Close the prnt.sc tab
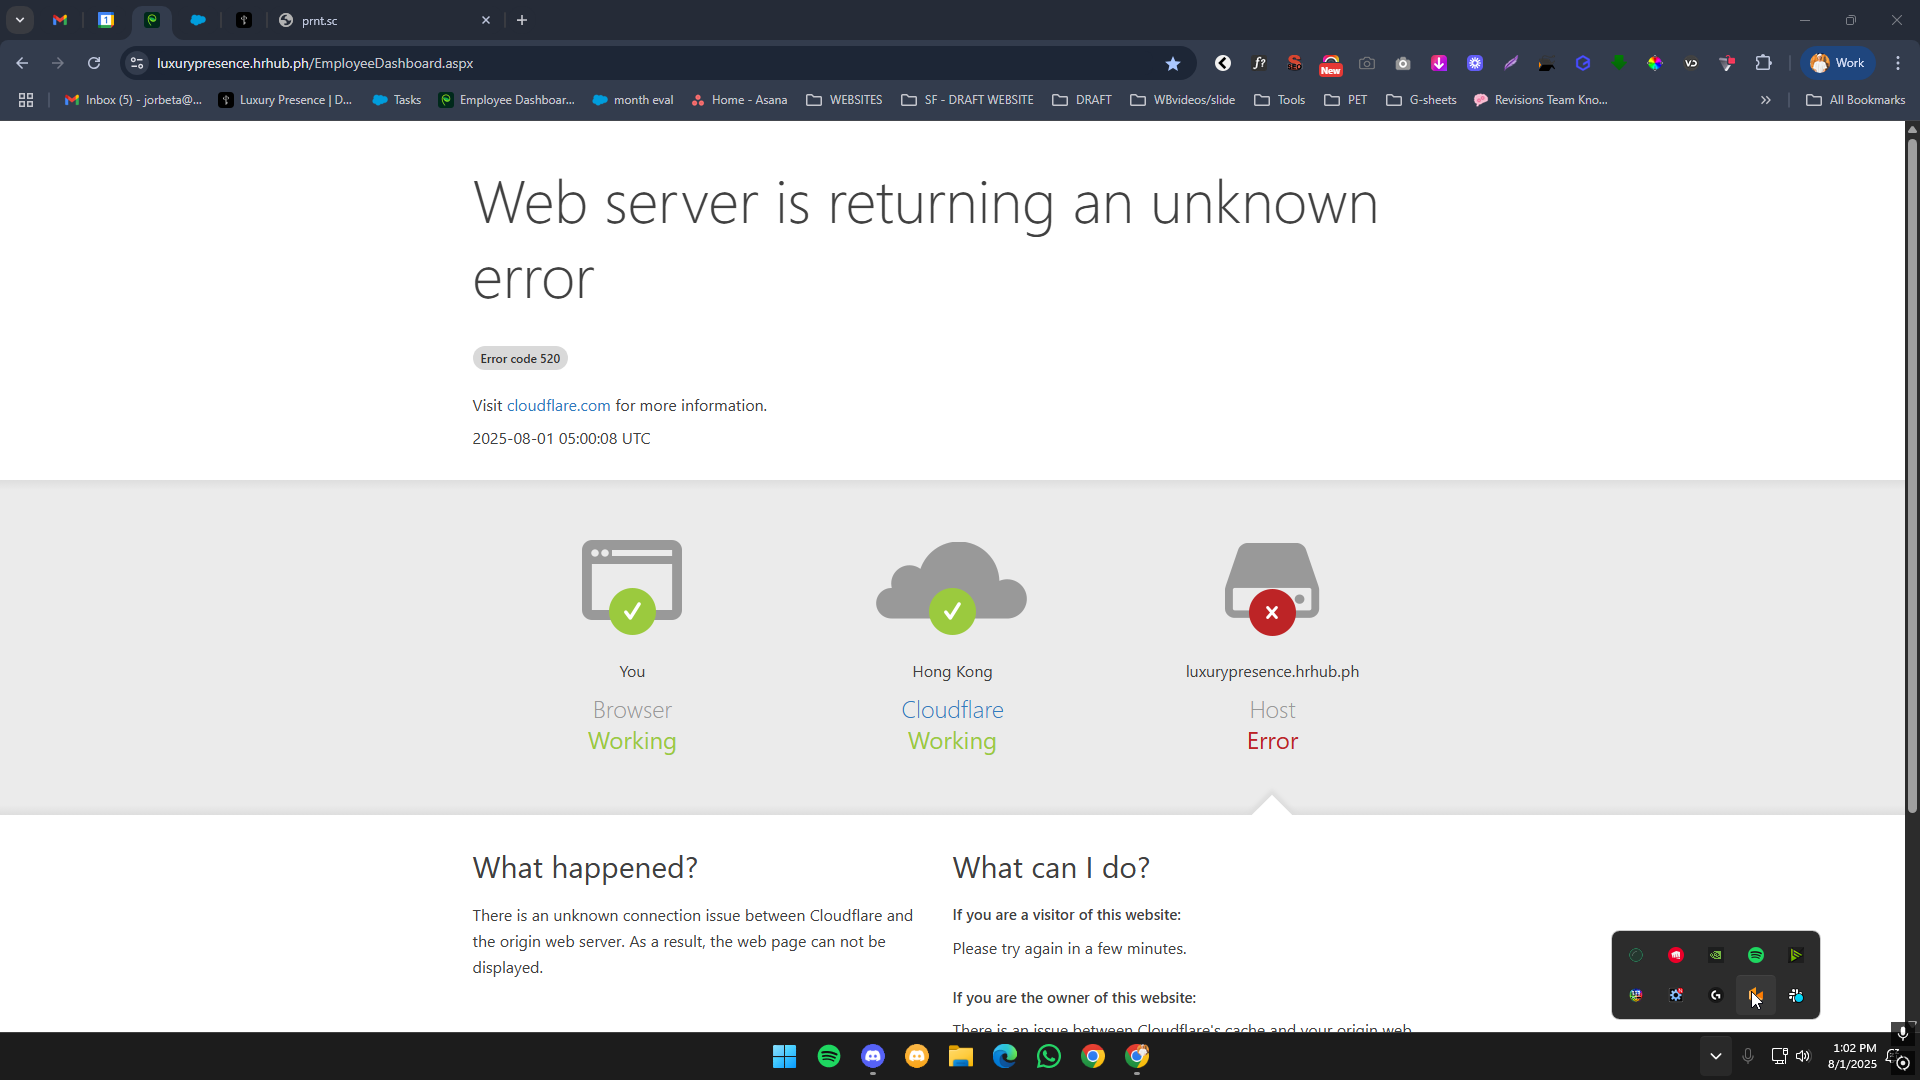Viewport: 1920px width, 1080px height. 486,20
